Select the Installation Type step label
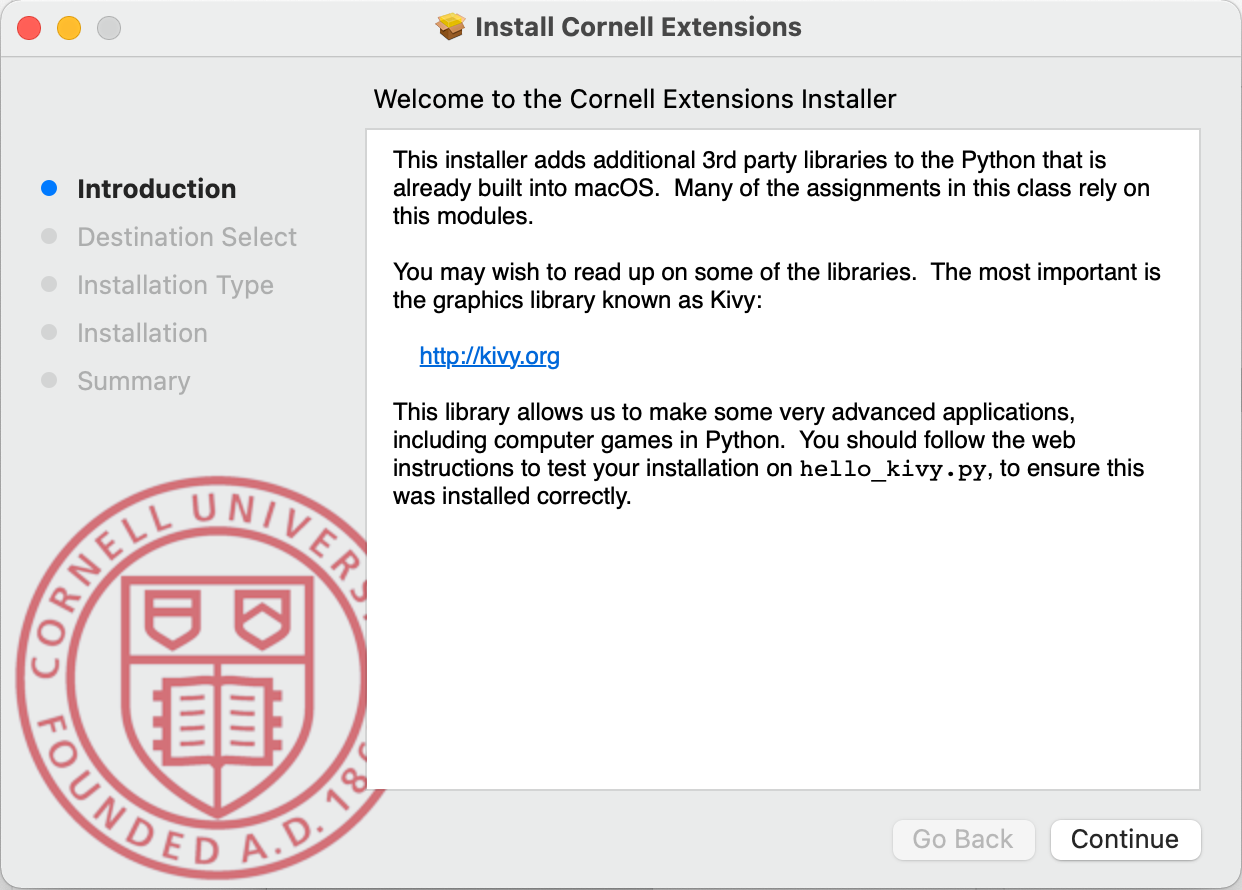Viewport: 1242px width, 890px height. click(175, 285)
